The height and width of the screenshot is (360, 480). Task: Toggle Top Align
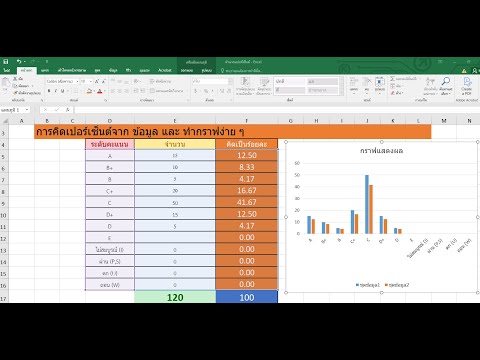(x=113, y=81)
